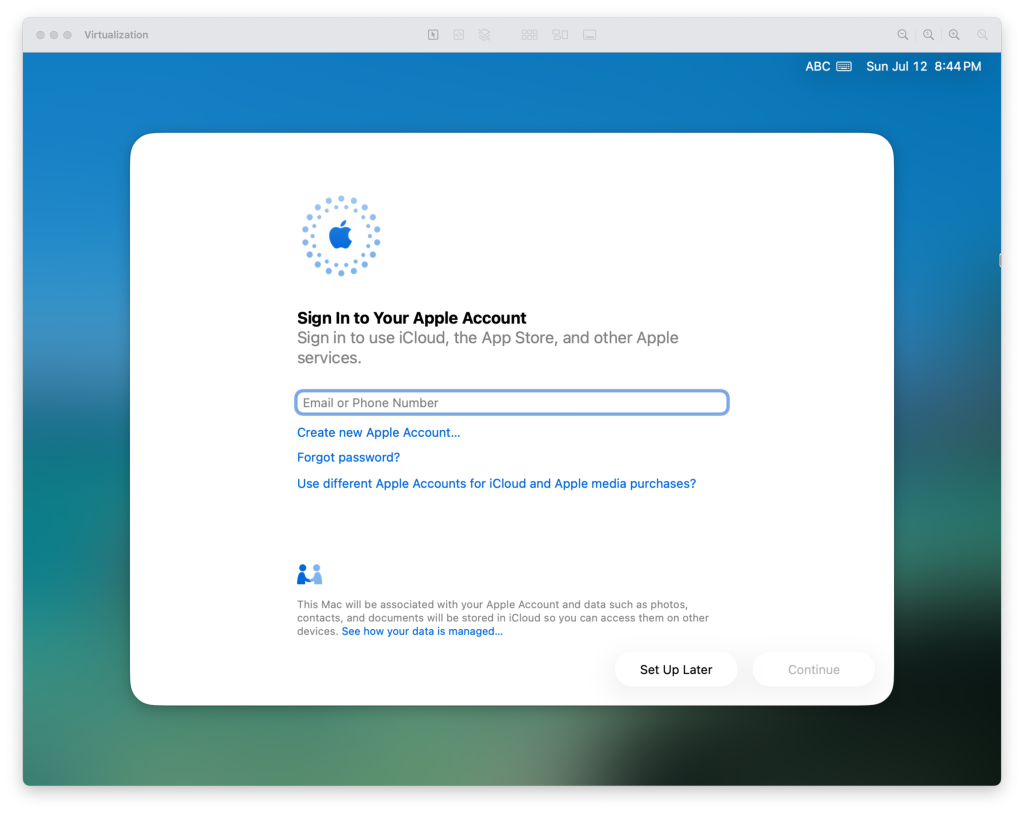Click the split panels layout toolbar icon

coord(560,35)
